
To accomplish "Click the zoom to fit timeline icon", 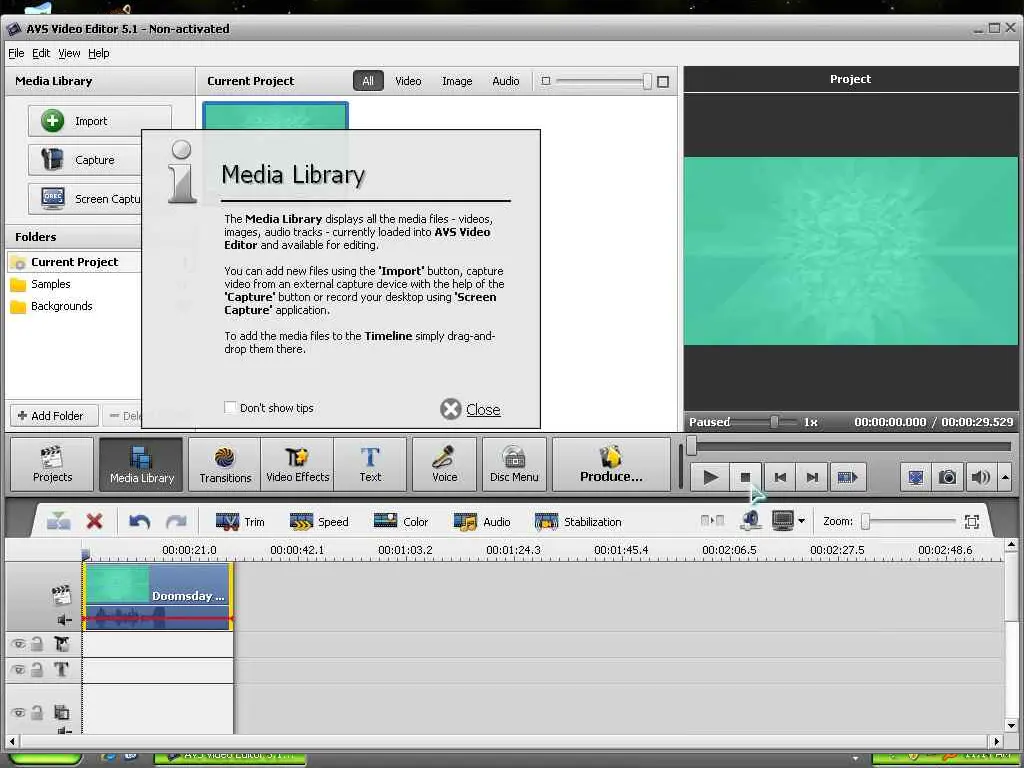I will click(972, 521).
